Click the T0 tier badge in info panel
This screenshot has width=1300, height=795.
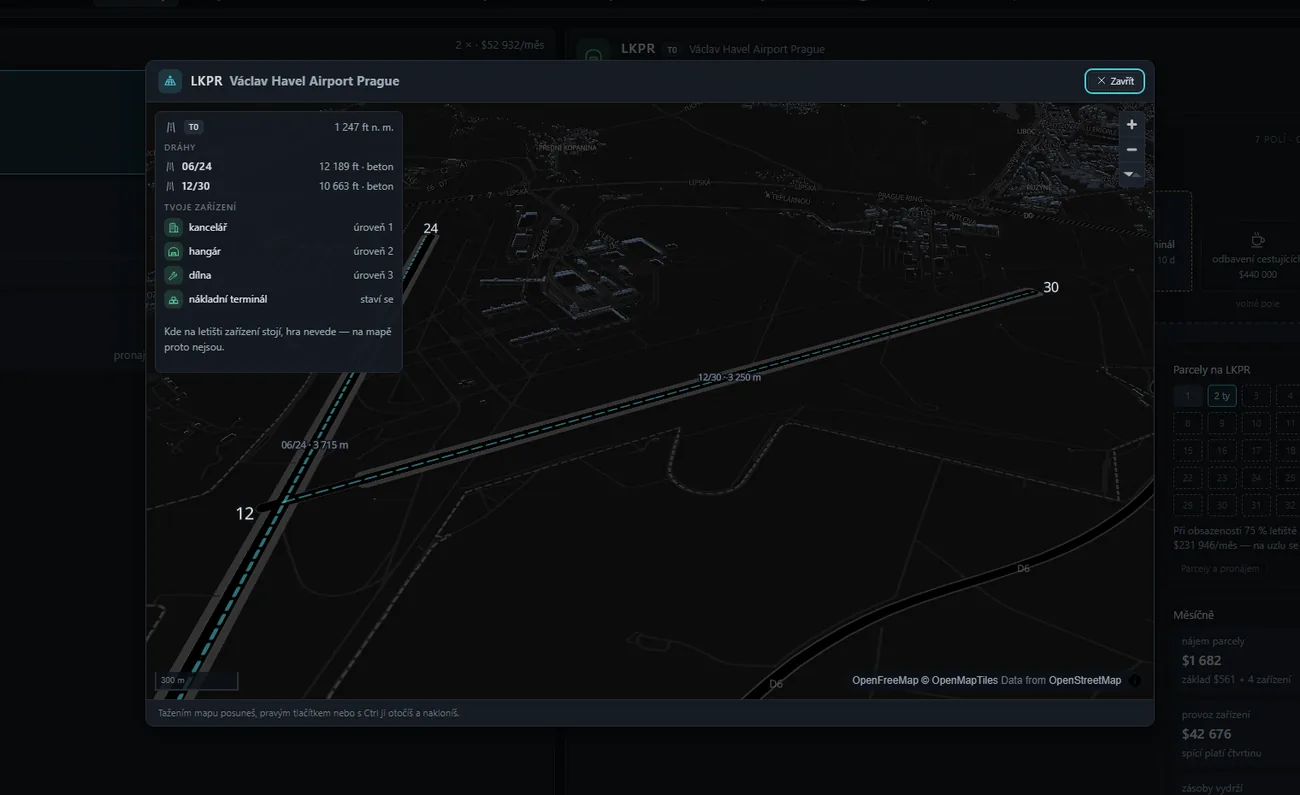coord(194,127)
